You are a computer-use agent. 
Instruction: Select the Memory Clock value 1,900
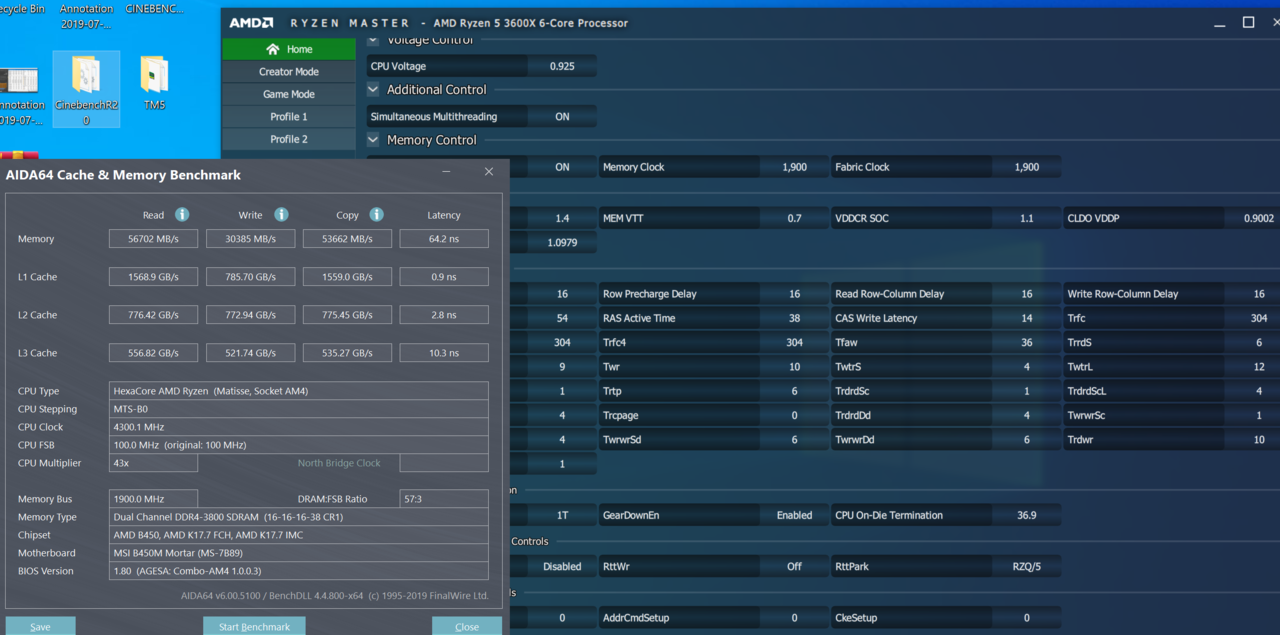[x=794, y=167]
